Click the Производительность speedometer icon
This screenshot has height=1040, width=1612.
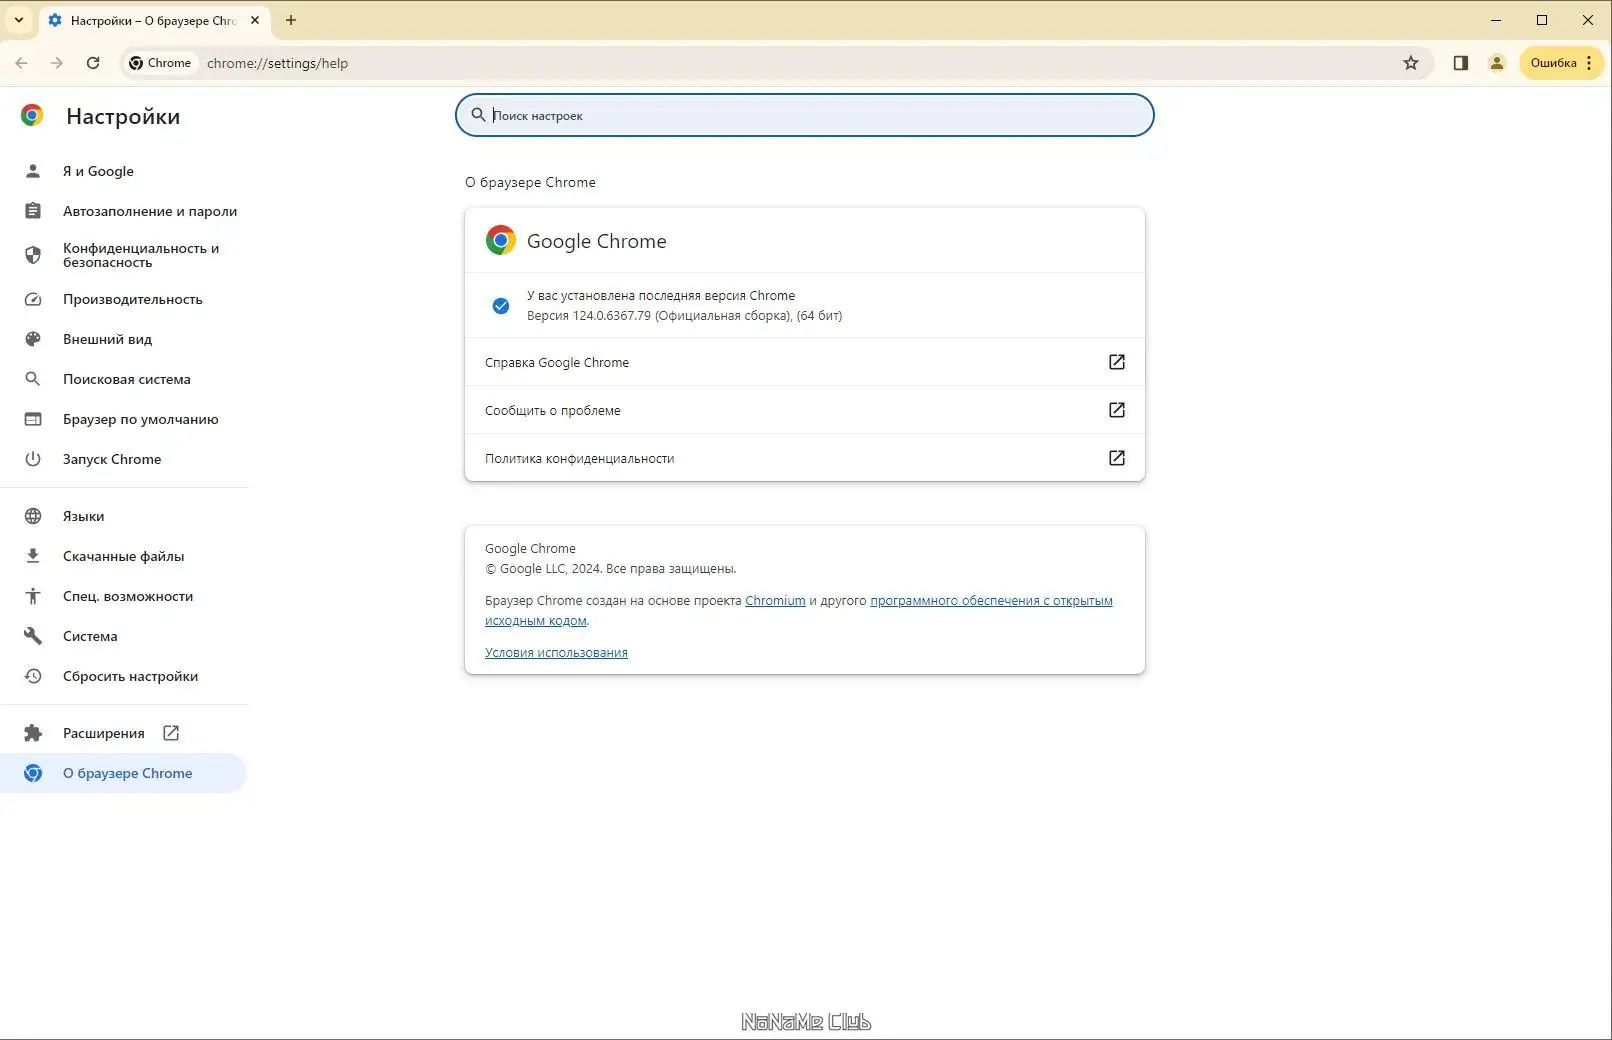pyautogui.click(x=33, y=299)
